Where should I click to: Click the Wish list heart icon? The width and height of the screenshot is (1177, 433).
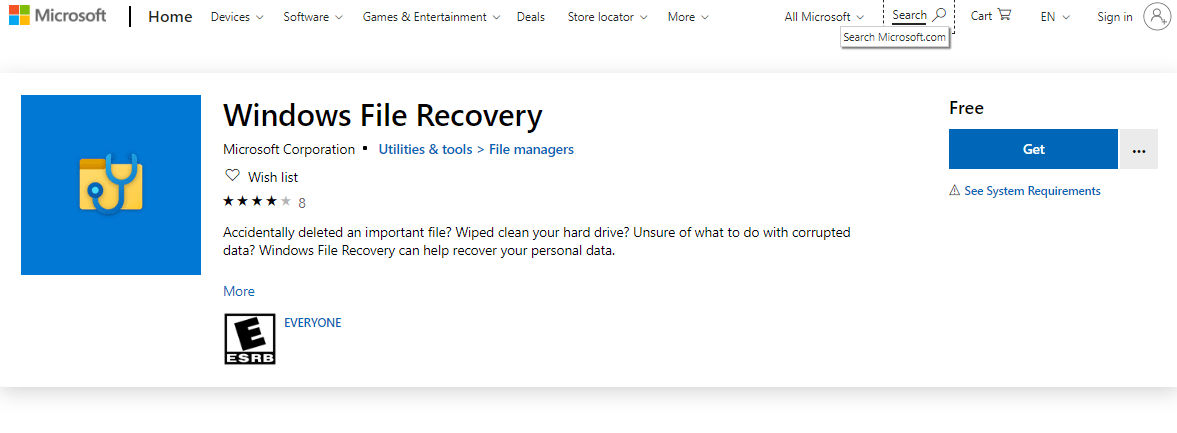pos(233,176)
